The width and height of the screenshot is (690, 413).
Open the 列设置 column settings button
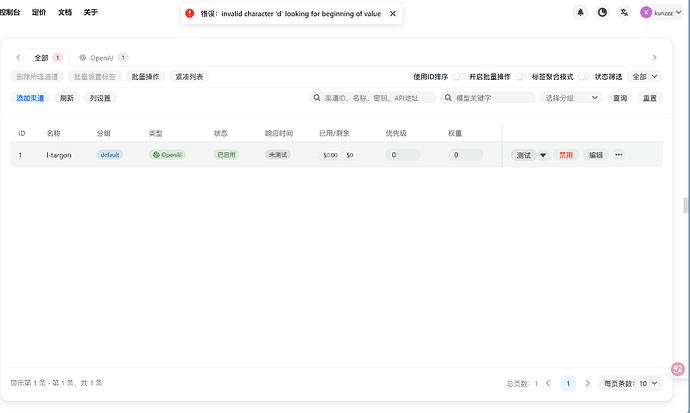[x=100, y=98]
